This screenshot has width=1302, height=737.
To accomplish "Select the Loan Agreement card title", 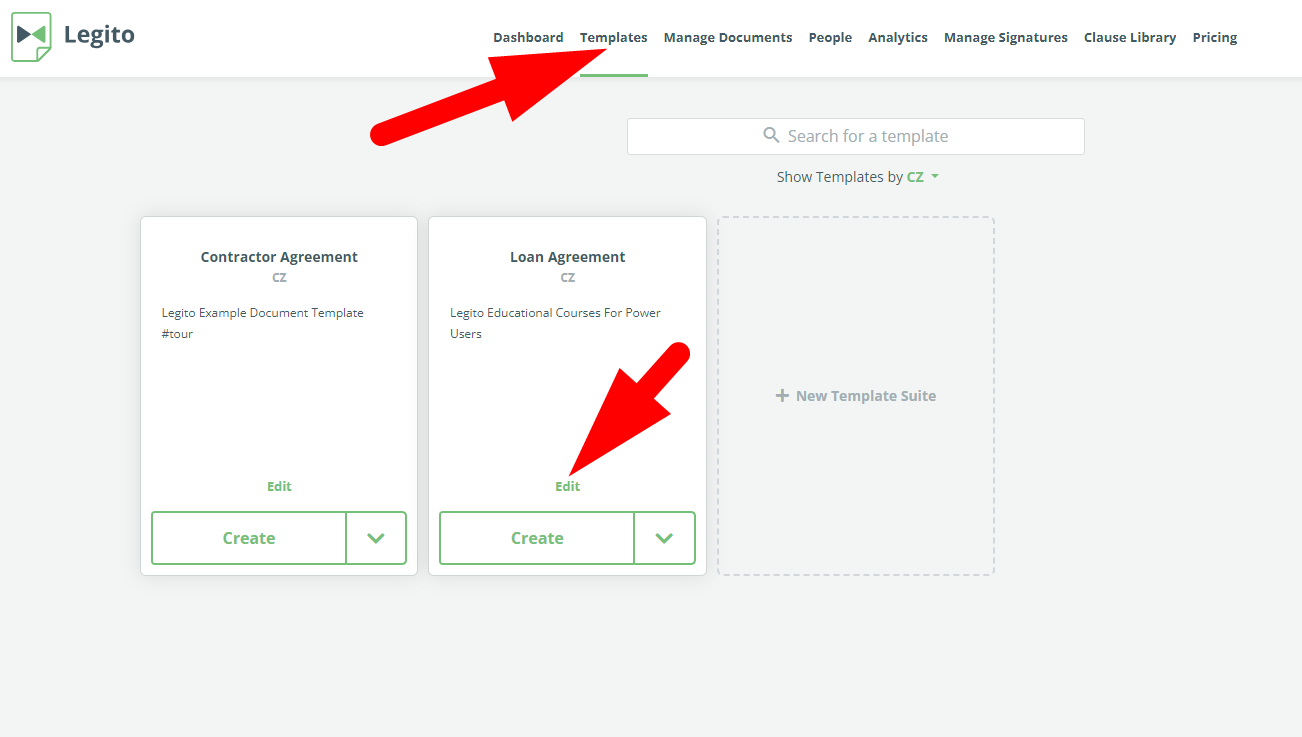I will point(567,257).
